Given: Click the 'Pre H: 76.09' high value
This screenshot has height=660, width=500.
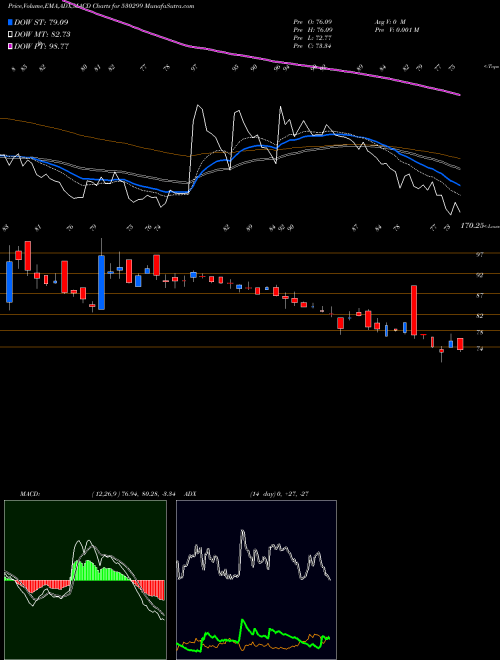Looking at the screenshot, I should click(x=313, y=30).
